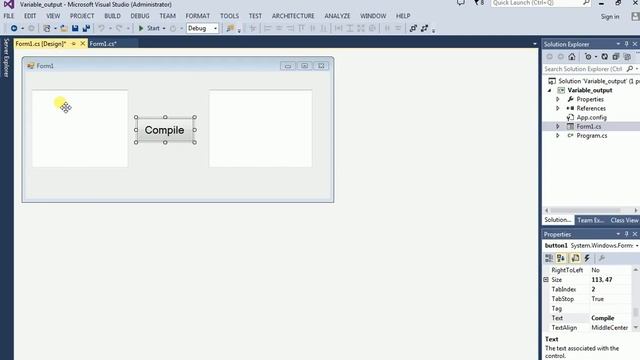Switch to the Form1.cs* code tab
Image resolution: width=640 pixels, height=360 pixels.
[x=103, y=44]
